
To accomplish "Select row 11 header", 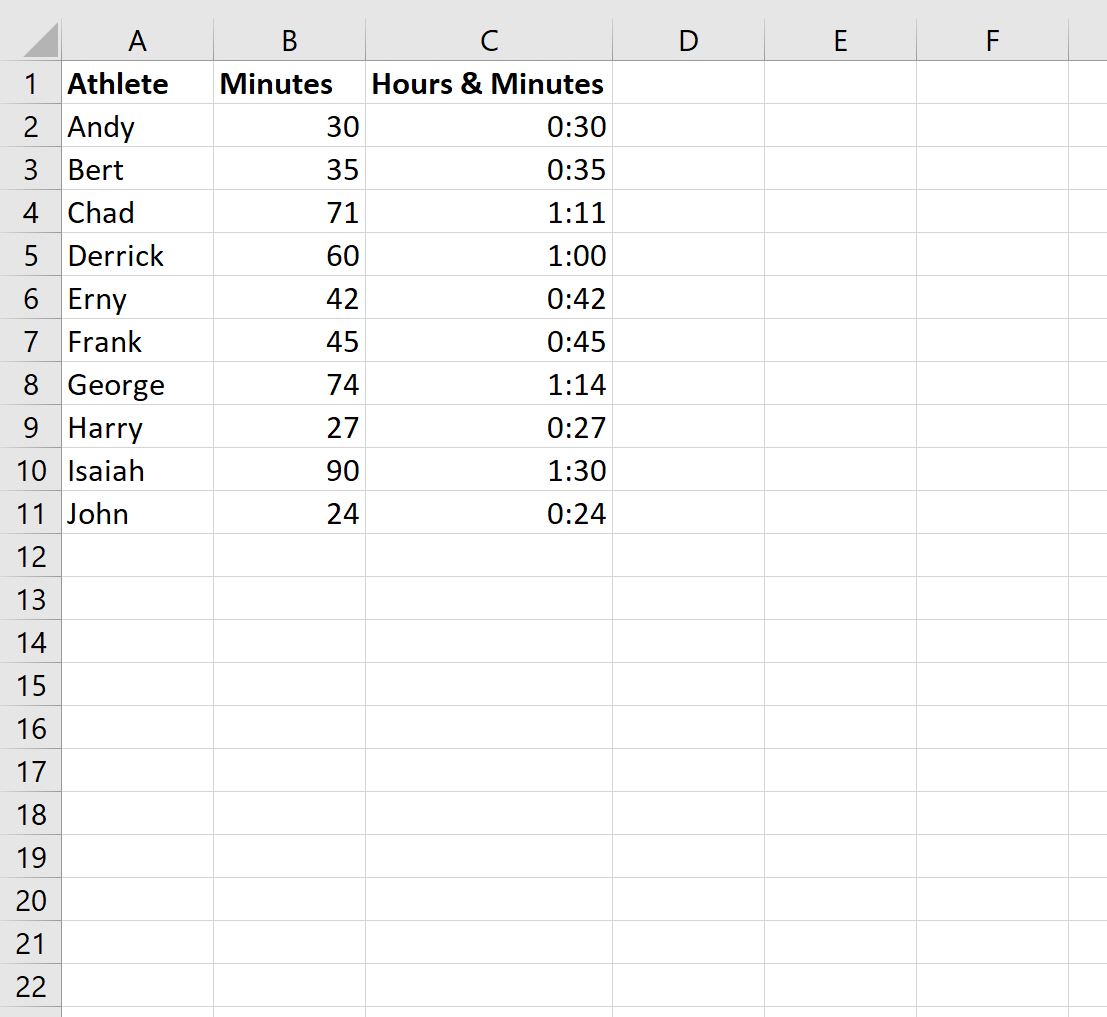I will tap(30, 513).
